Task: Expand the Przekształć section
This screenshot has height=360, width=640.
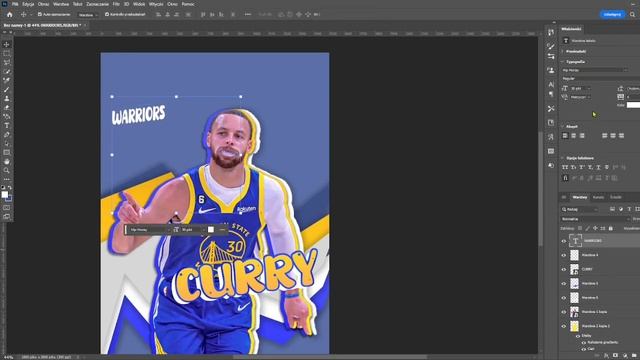Action: 563,51
